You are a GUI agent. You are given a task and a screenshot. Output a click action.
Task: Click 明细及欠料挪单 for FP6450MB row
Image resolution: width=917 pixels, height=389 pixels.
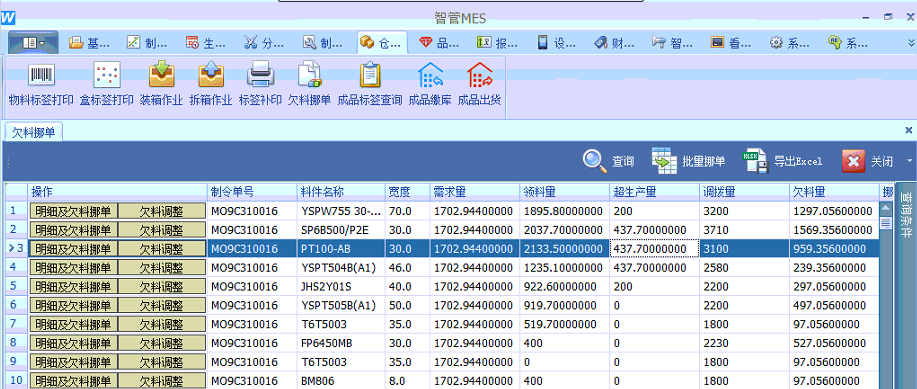[x=73, y=343]
